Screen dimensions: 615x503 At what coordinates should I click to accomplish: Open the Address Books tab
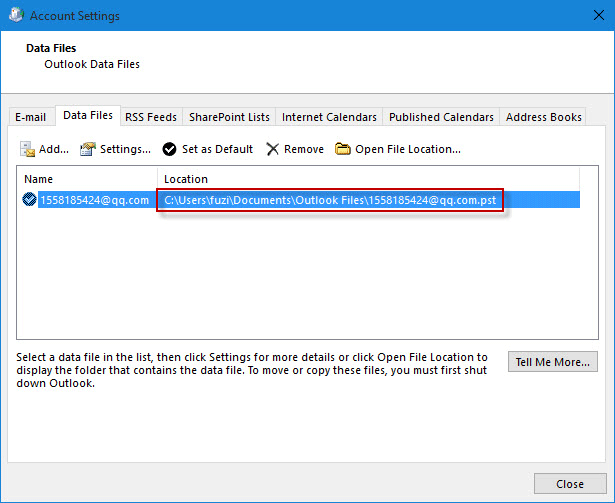click(544, 117)
